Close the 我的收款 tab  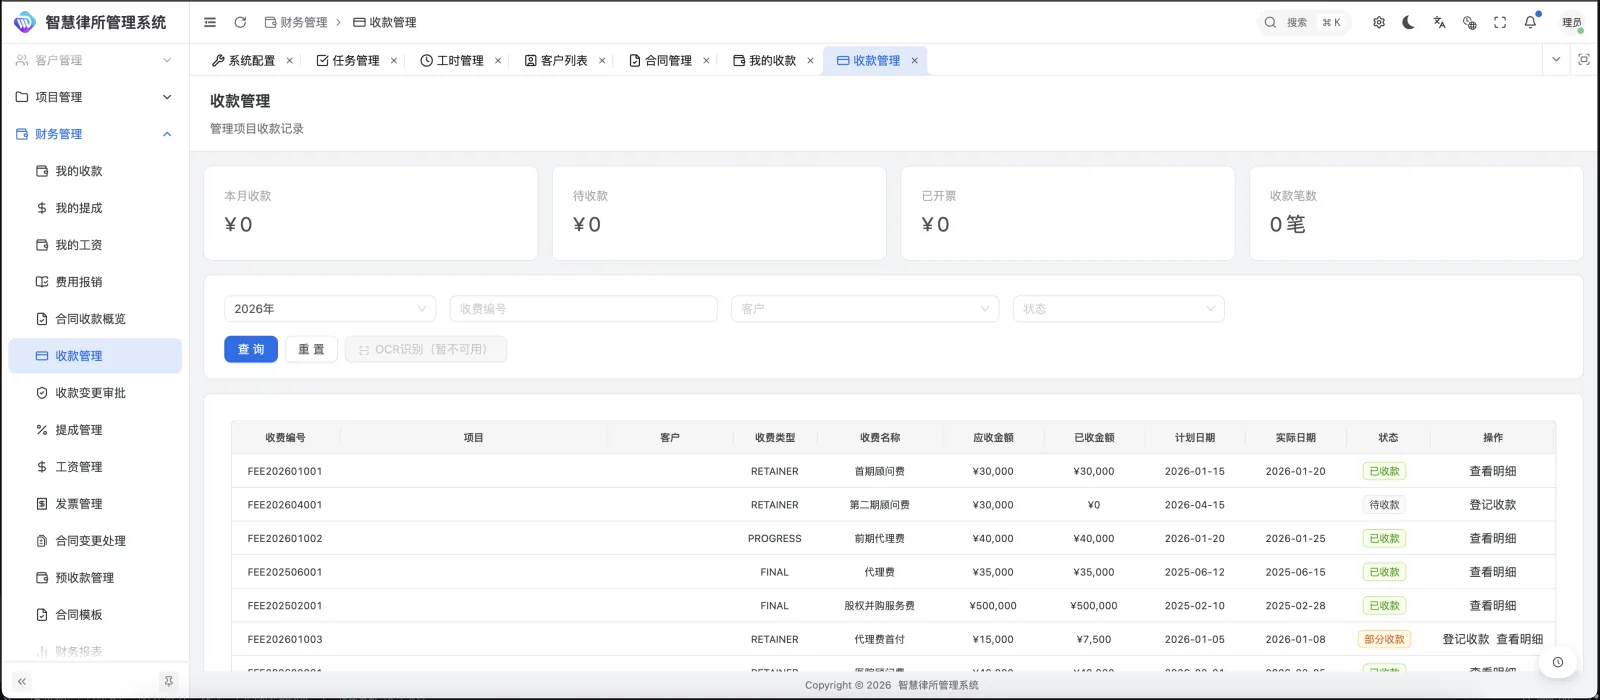pyautogui.click(x=810, y=61)
